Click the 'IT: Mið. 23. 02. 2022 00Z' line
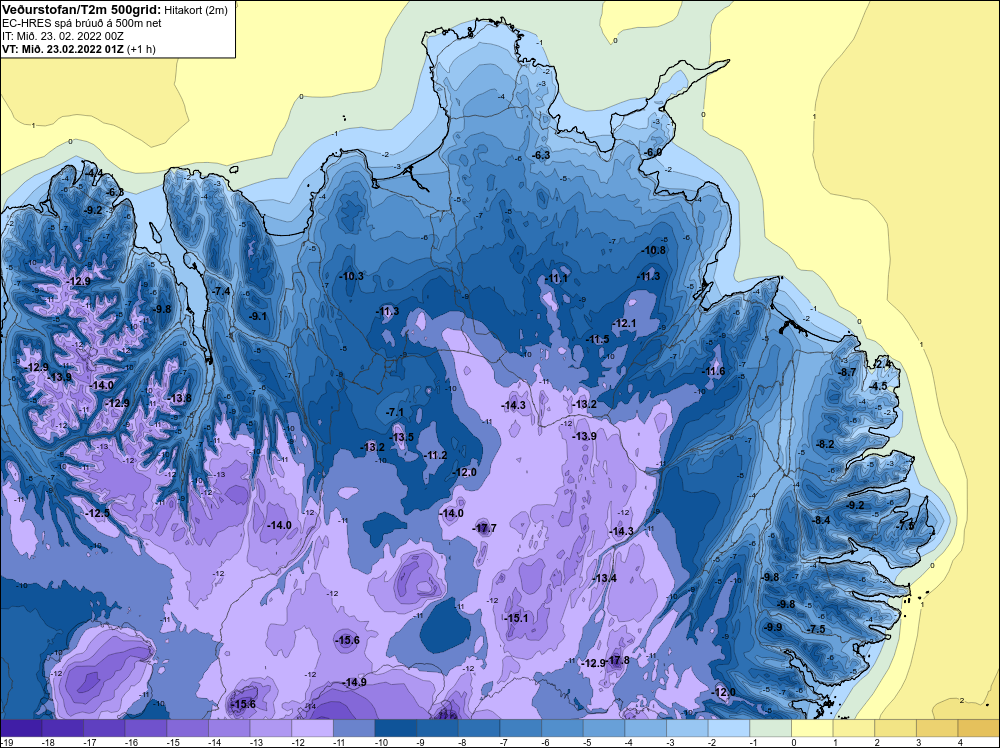This screenshot has width=1000, height=748. (x=61, y=36)
